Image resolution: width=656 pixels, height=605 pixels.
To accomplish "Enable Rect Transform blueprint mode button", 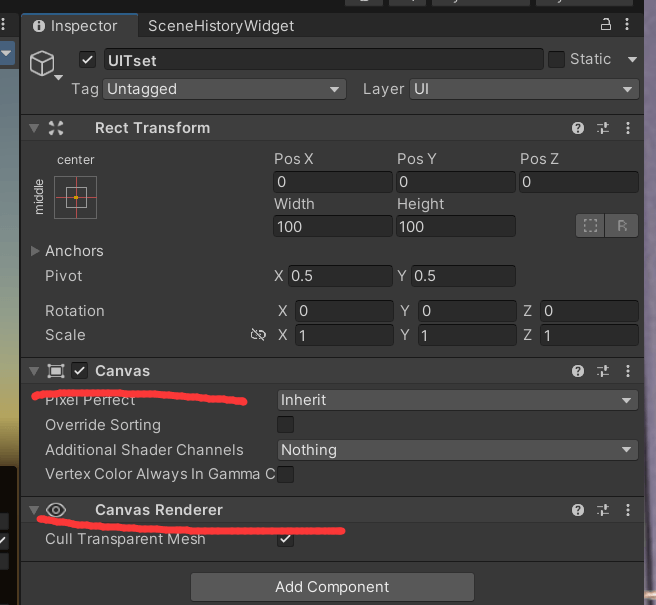I will click(589, 226).
